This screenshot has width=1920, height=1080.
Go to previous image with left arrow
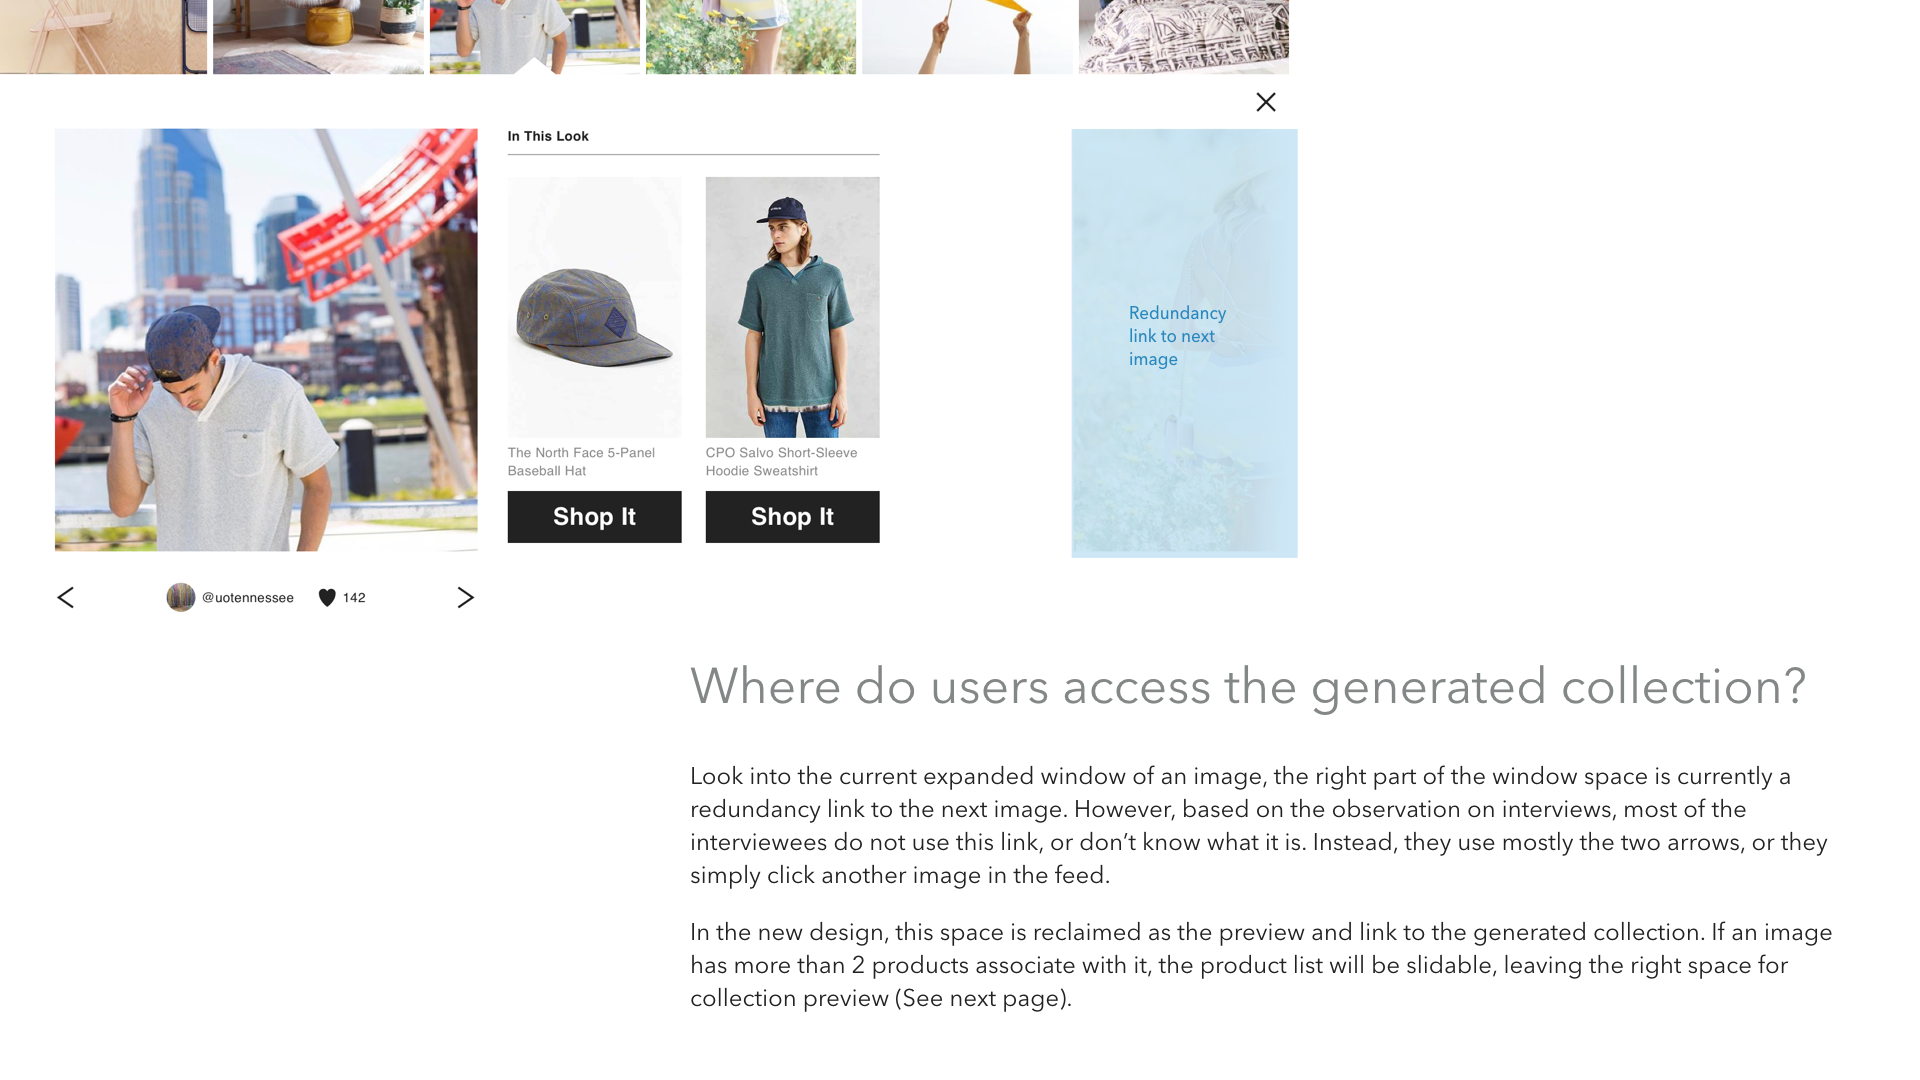(x=66, y=598)
